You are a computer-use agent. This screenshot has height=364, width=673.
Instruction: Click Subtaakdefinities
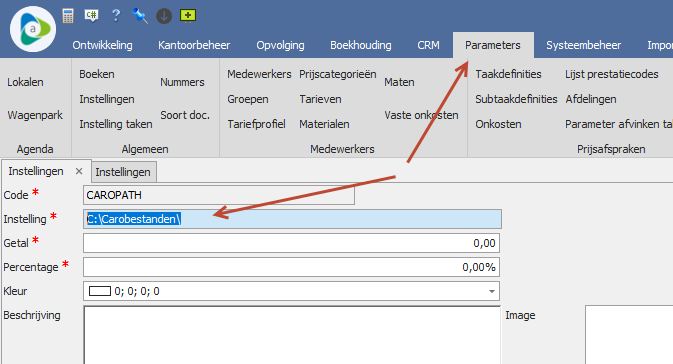516,99
